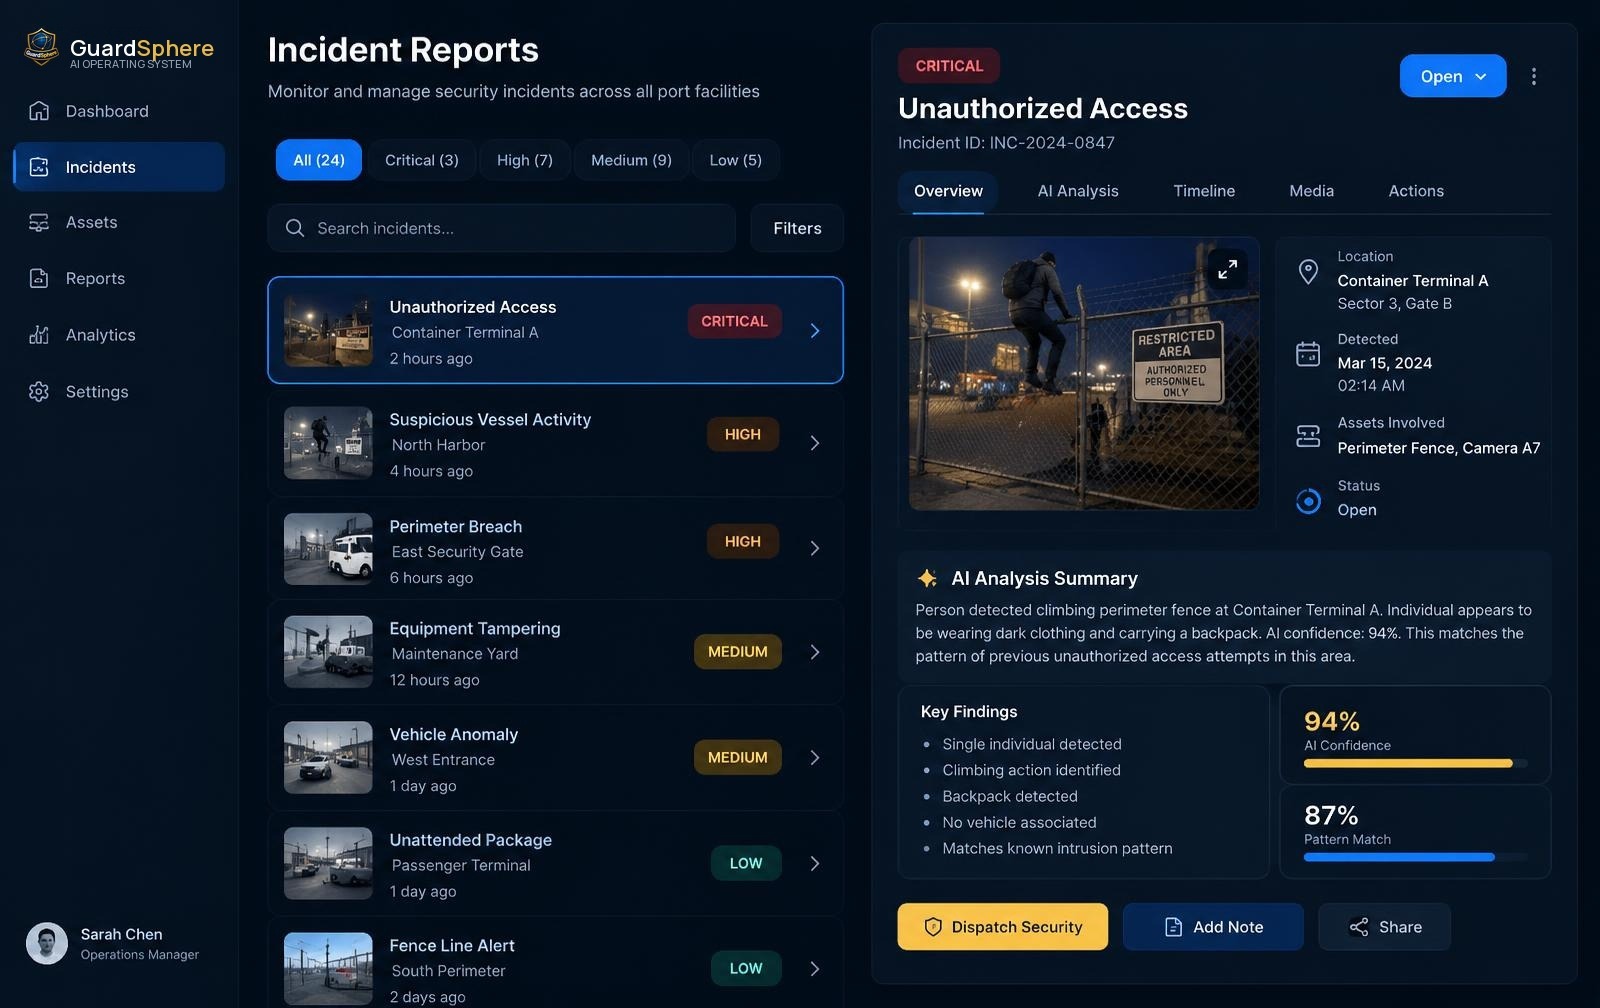Screen dimensions: 1600x1008
Task: Click the share icon on Share button
Action: pos(1359,927)
